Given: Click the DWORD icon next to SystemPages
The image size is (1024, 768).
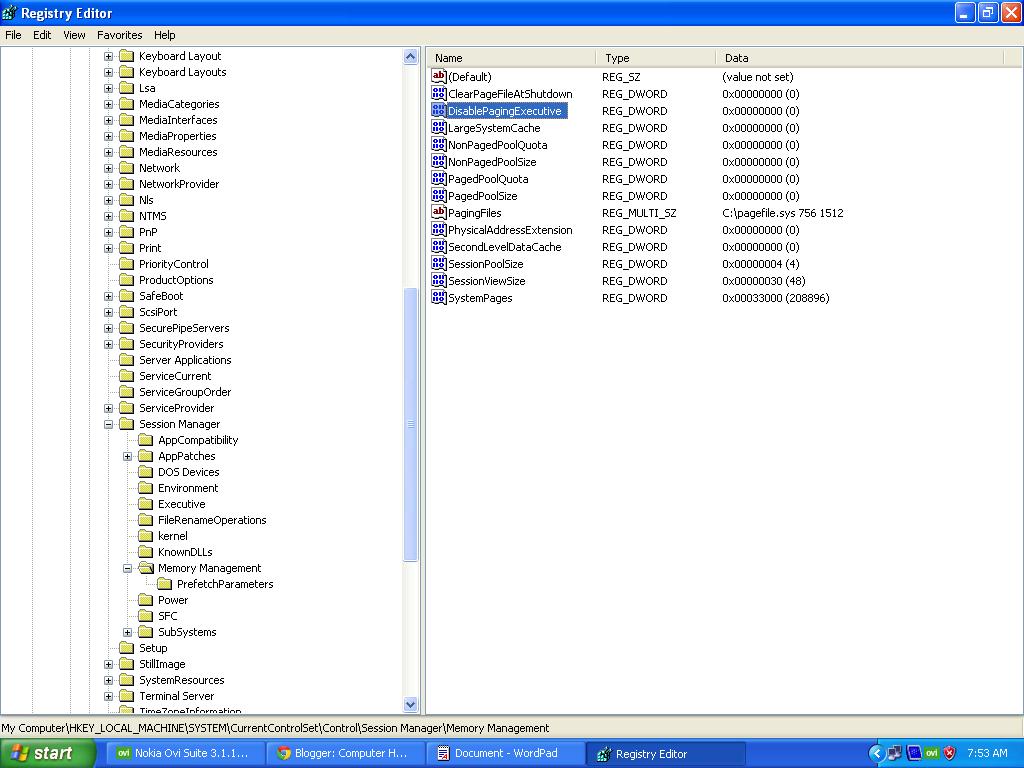Looking at the screenshot, I should [438, 297].
